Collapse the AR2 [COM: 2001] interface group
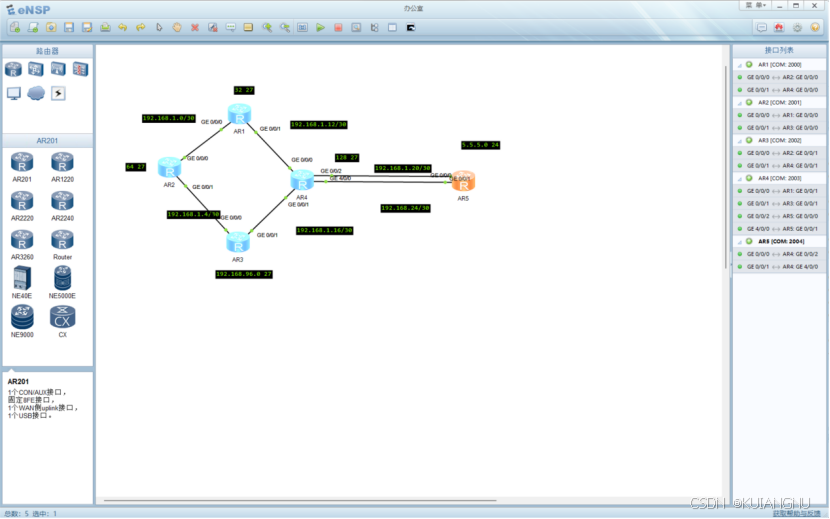830x519 pixels. (739, 103)
